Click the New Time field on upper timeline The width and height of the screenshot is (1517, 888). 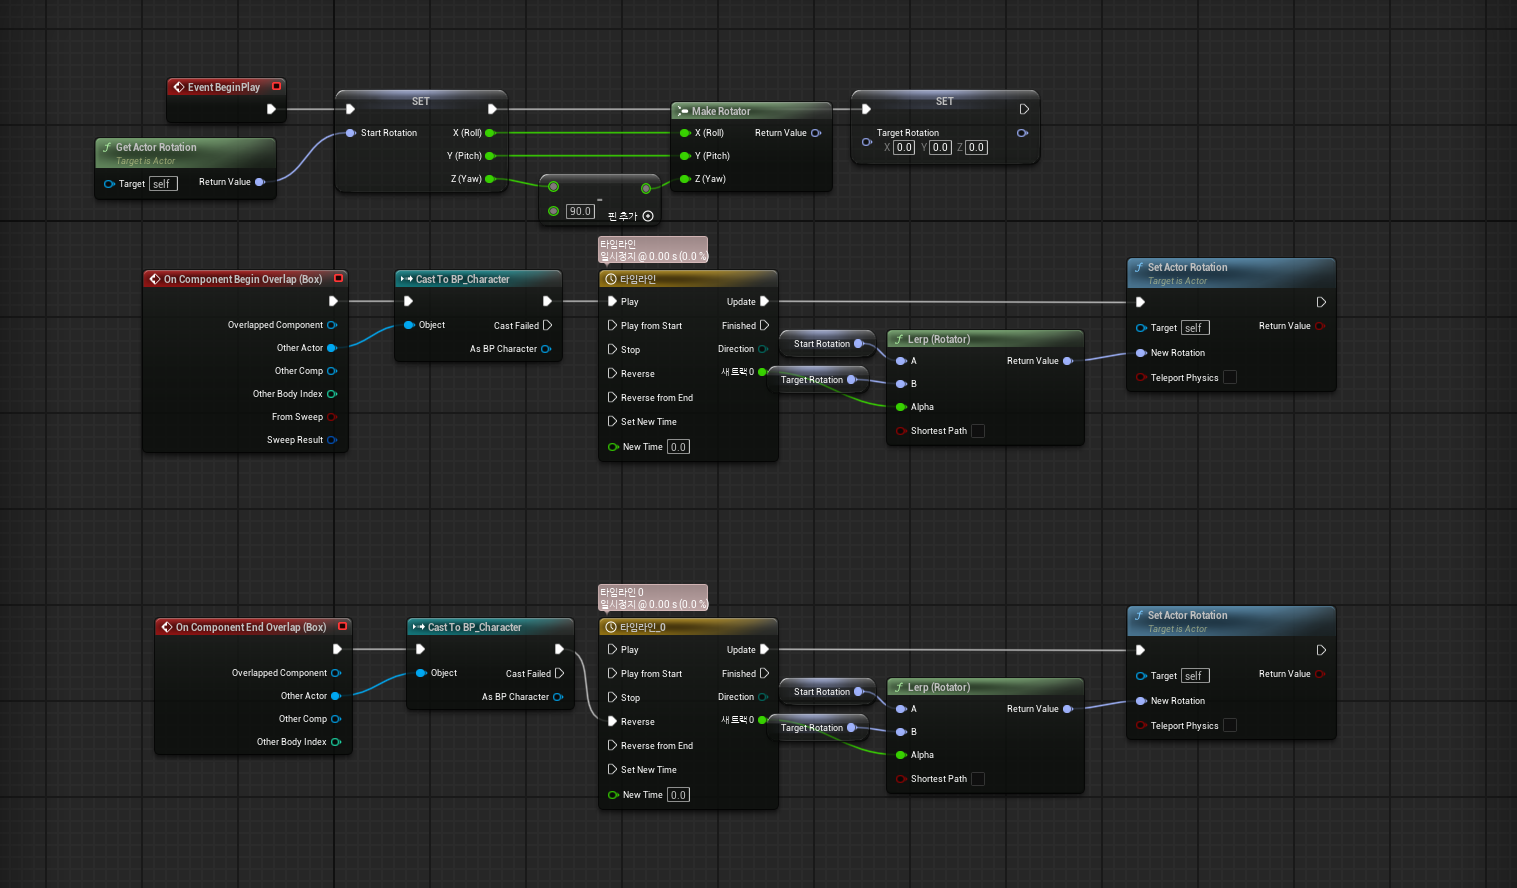coord(678,447)
